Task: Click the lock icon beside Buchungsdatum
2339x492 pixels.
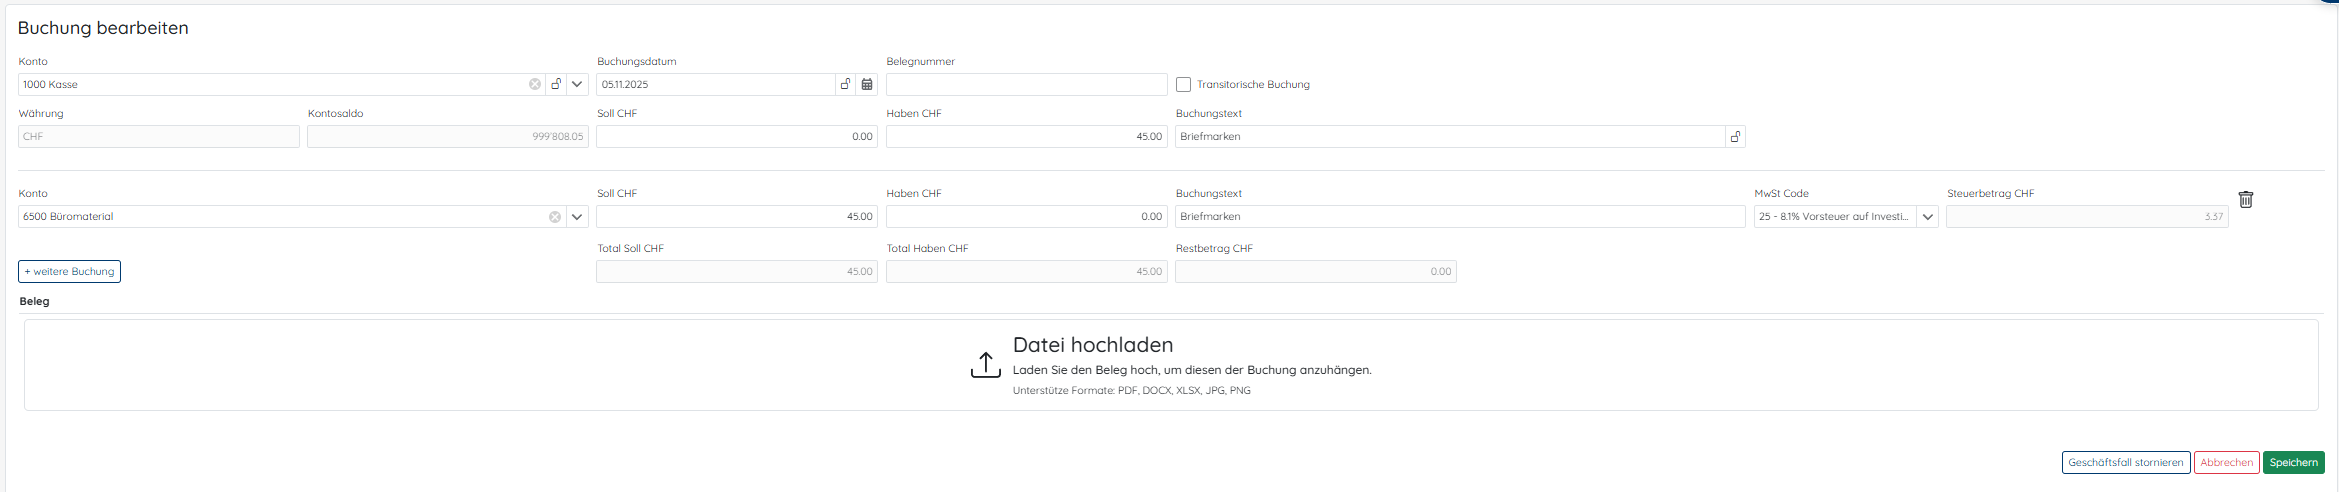Action: pyautogui.click(x=846, y=85)
